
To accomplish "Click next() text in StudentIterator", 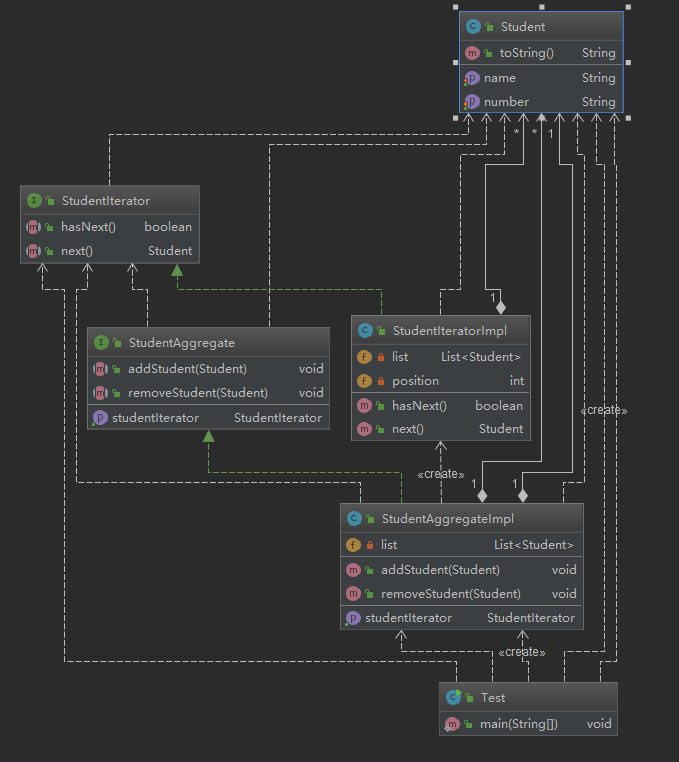I will (77, 251).
